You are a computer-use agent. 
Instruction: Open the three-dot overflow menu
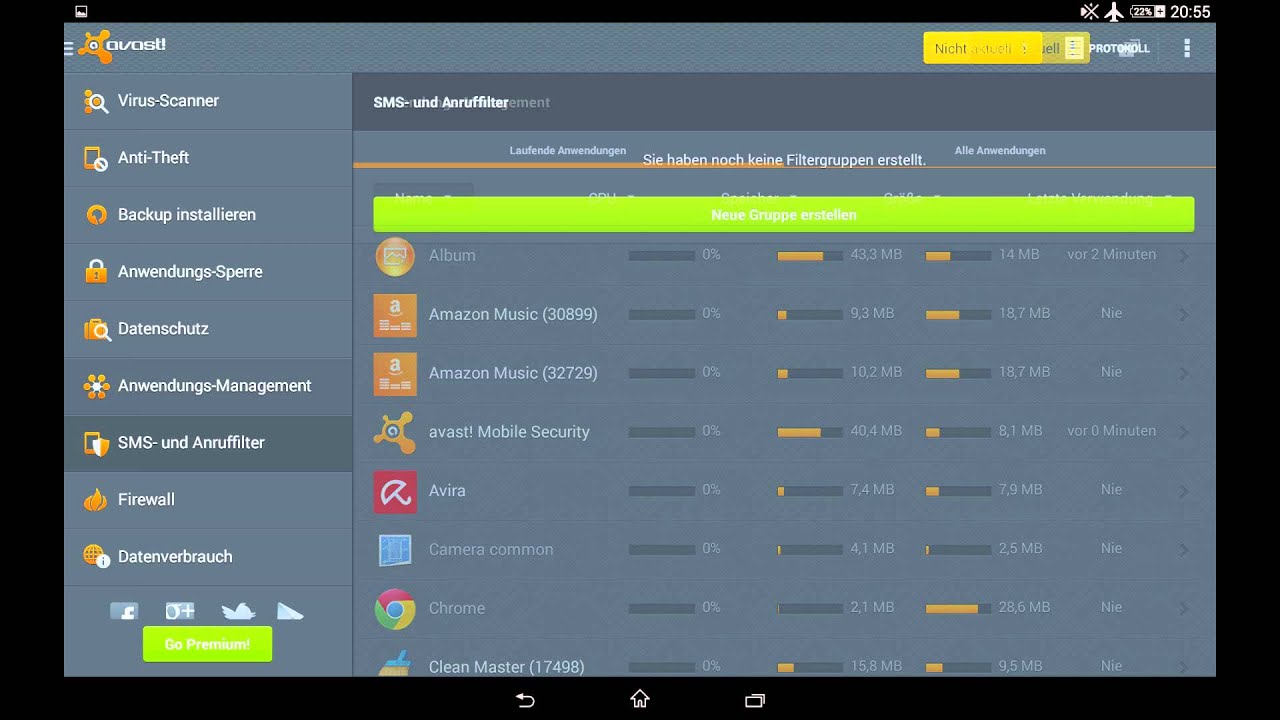(x=1187, y=48)
